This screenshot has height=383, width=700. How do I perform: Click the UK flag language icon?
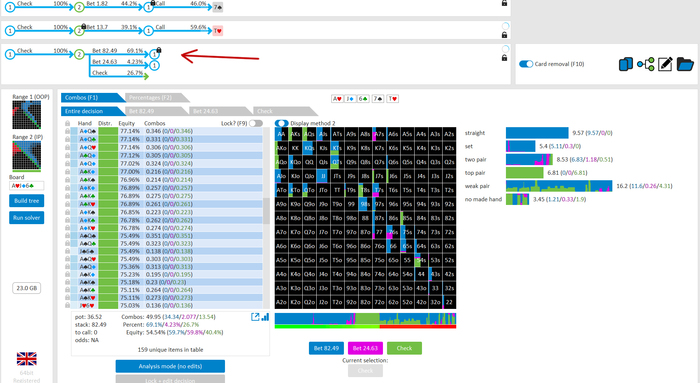tap(26, 359)
